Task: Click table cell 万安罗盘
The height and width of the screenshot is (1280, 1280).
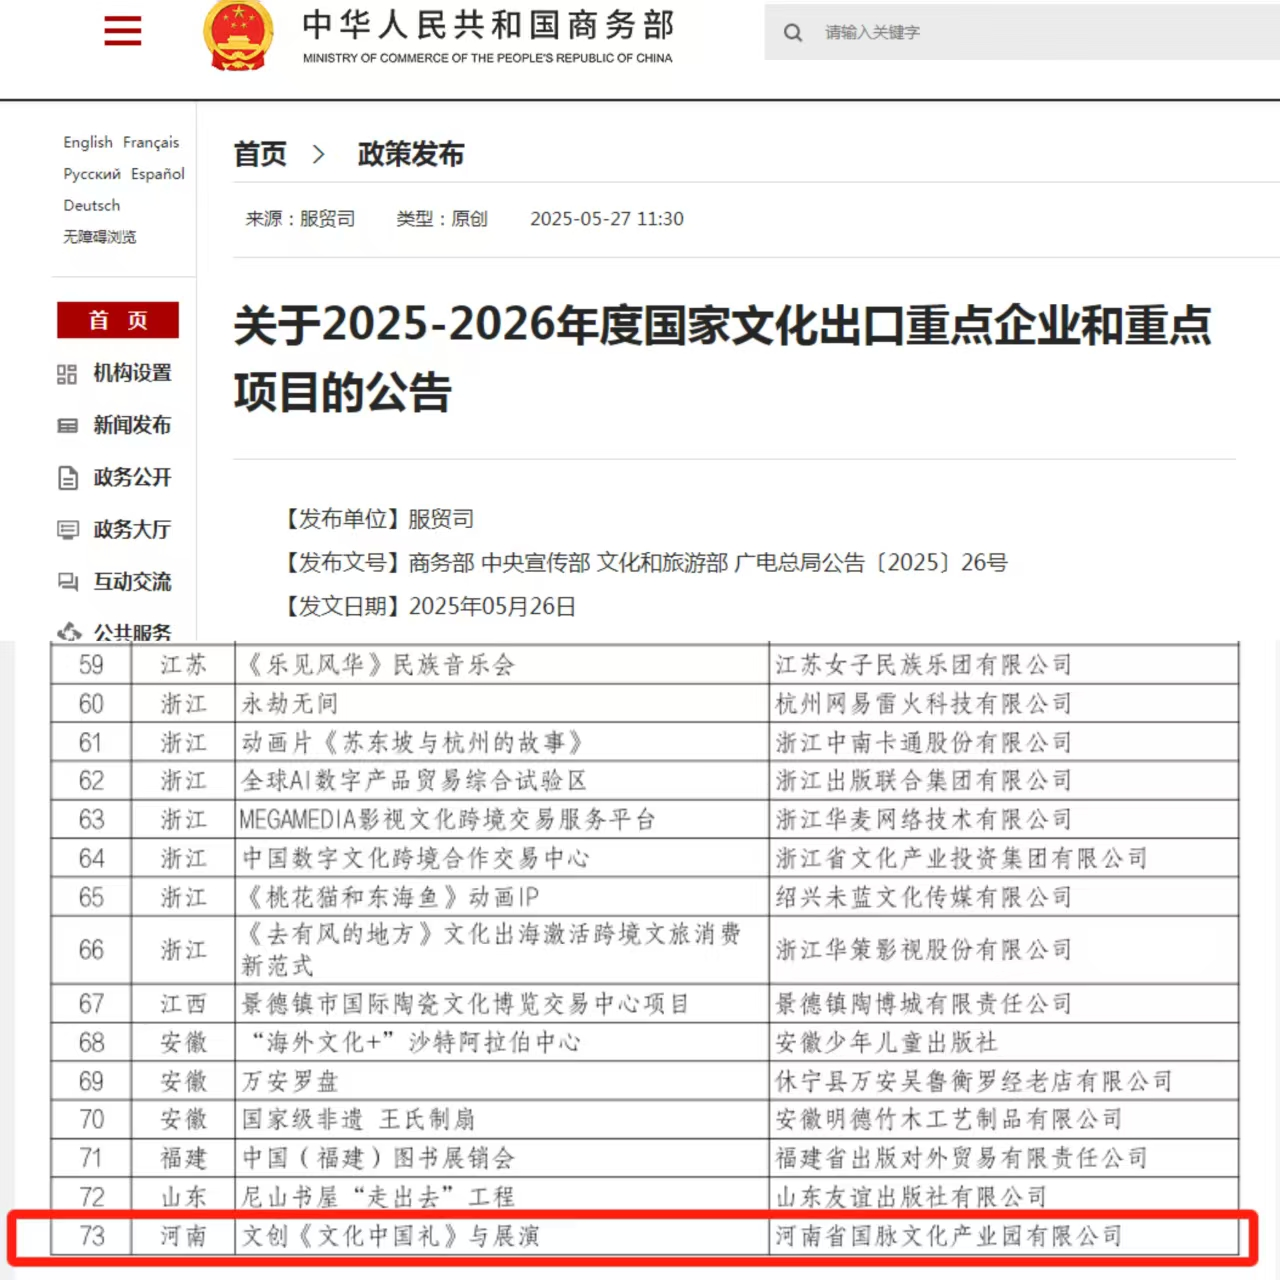Action: (502, 1082)
